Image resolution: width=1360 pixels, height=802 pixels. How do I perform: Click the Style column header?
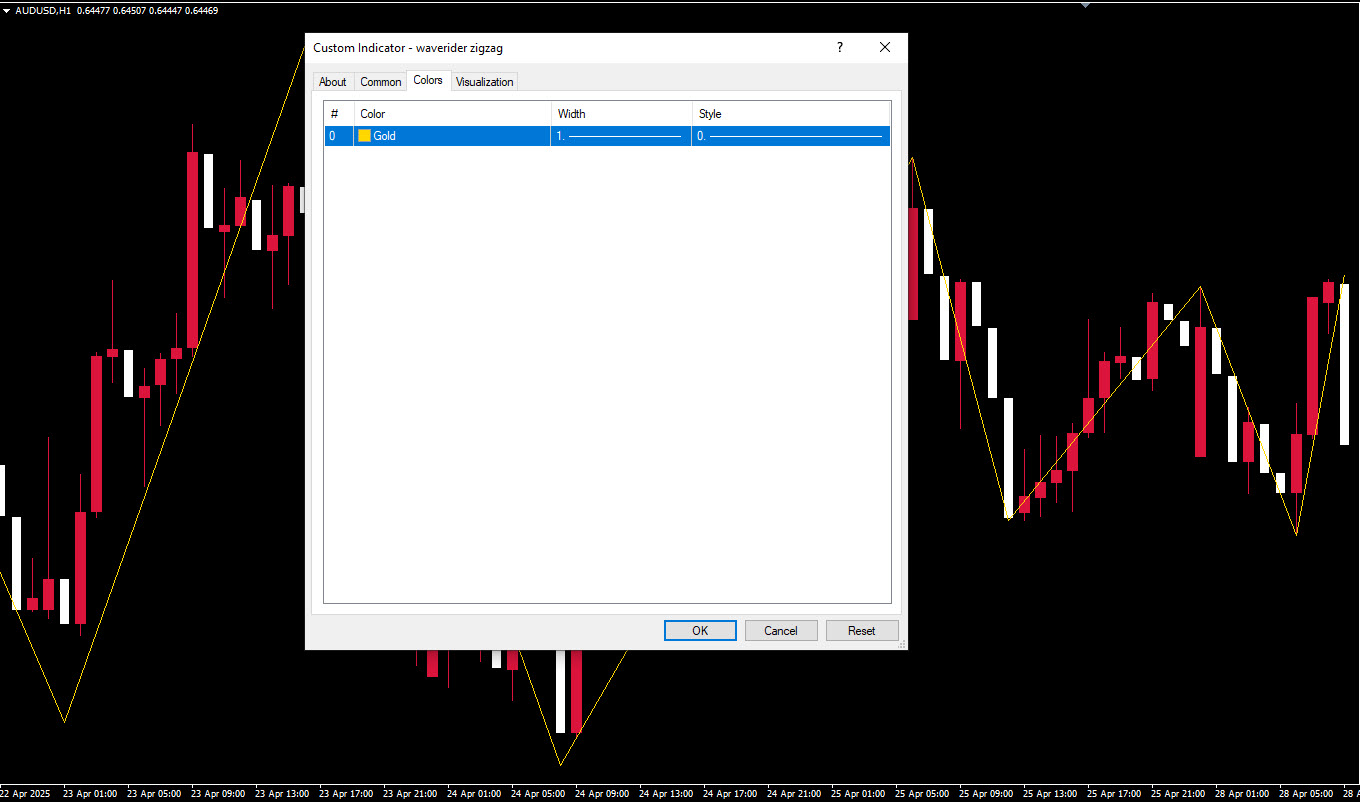791,114
